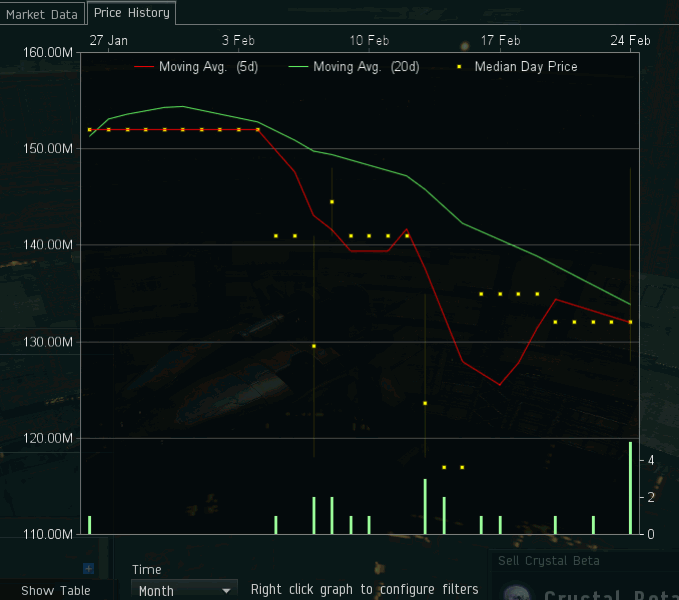Click the 10 Feb date label

point(369,41)
